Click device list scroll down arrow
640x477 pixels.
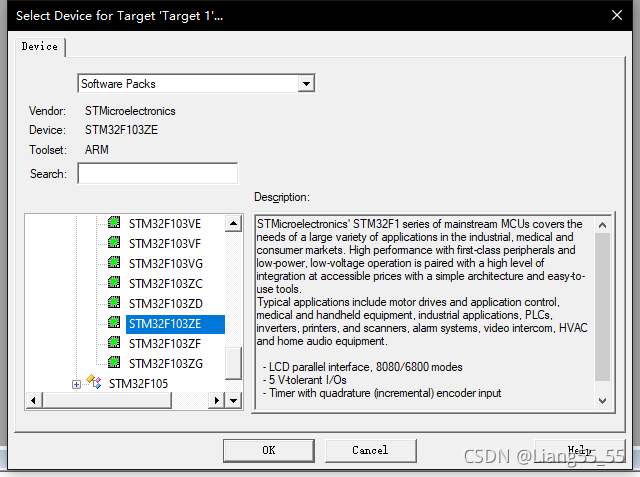233,401
